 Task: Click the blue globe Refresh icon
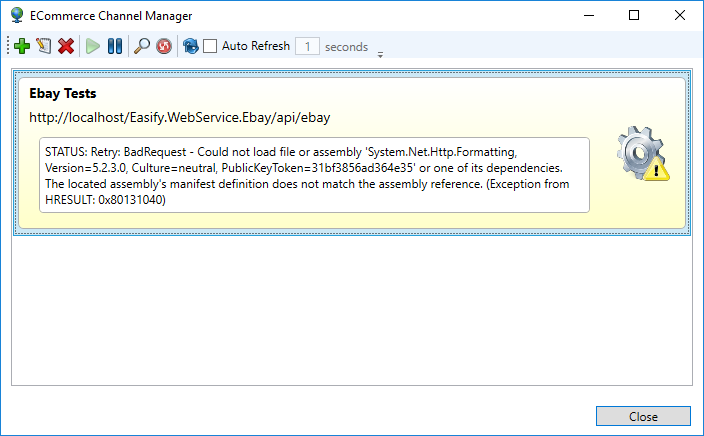tap(190, 46)
